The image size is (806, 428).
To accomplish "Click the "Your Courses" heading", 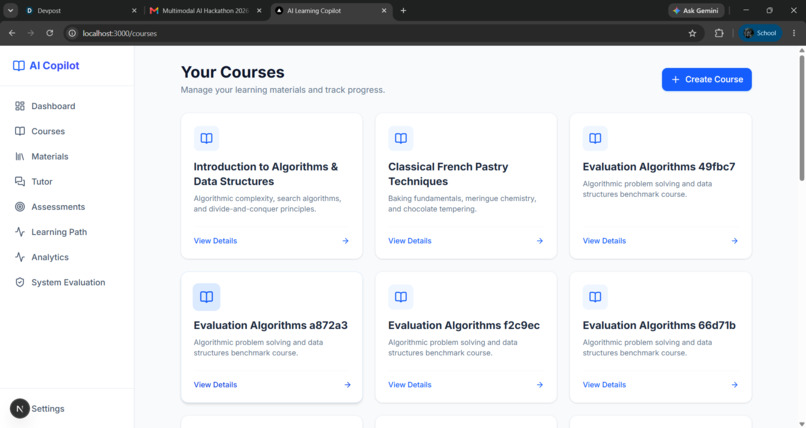I will (232, 72).
